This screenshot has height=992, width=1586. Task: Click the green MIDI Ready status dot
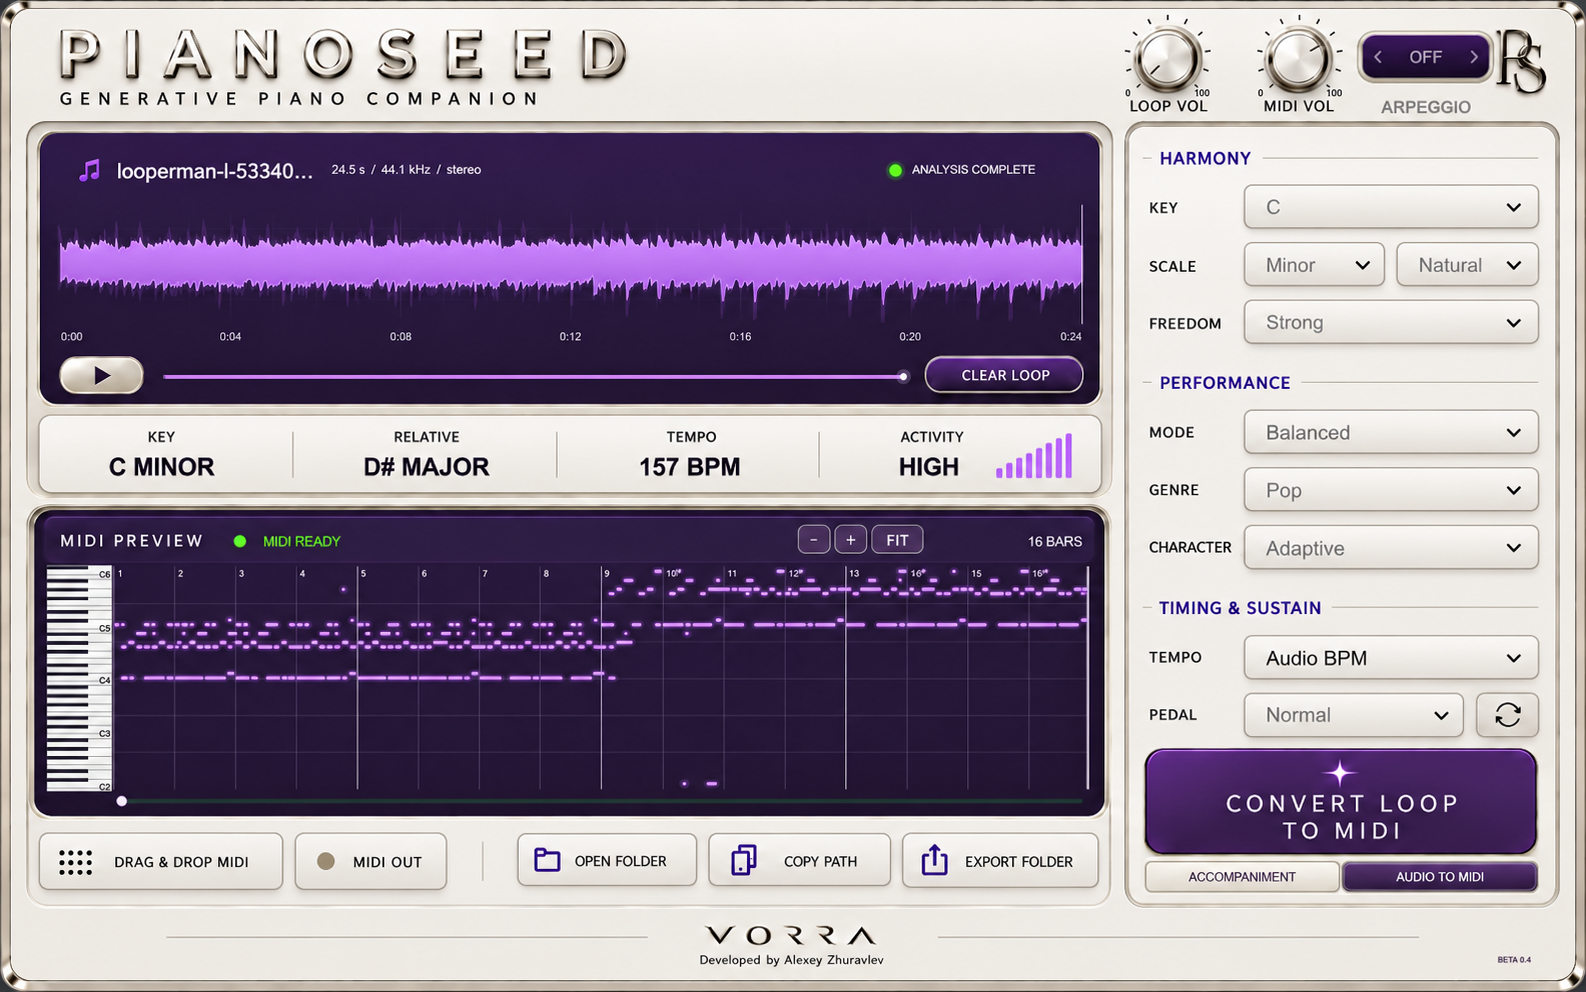[x=240, y=541]
